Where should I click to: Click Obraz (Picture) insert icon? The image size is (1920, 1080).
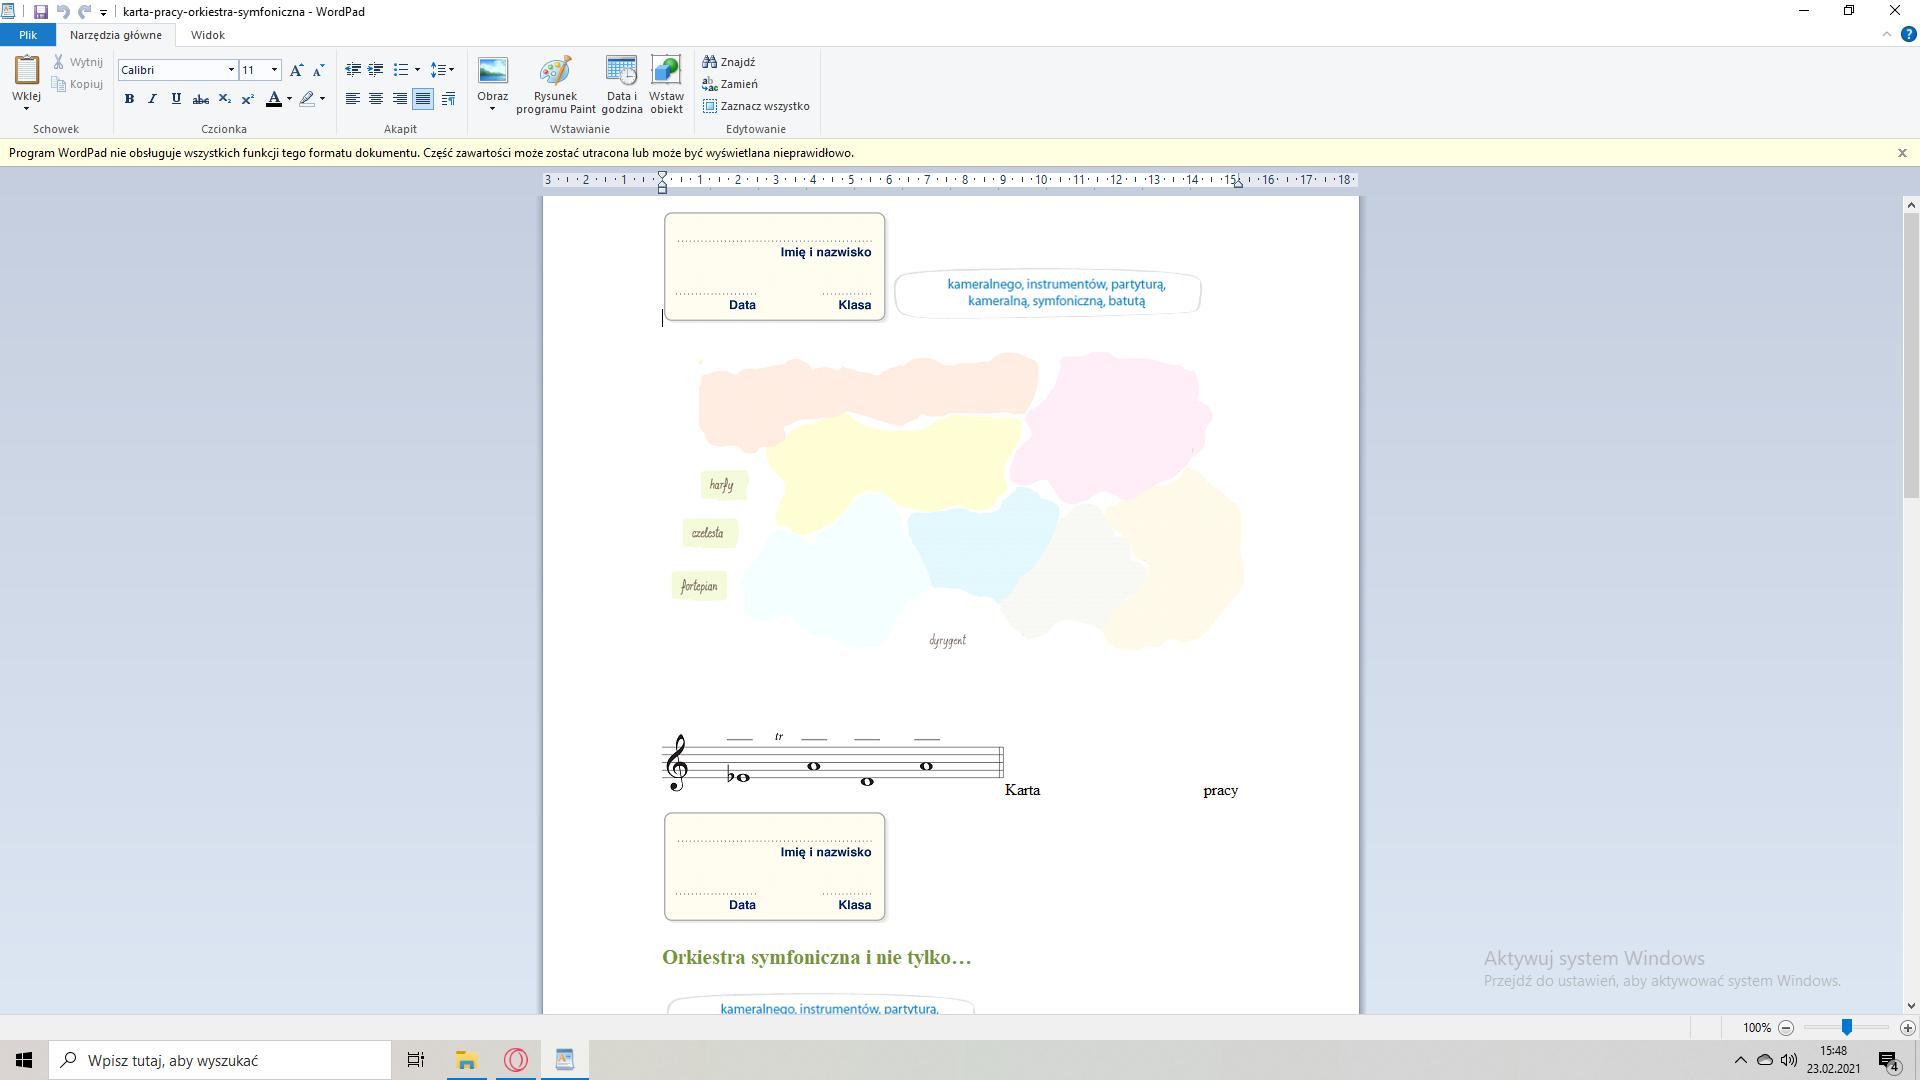point(492,72)
